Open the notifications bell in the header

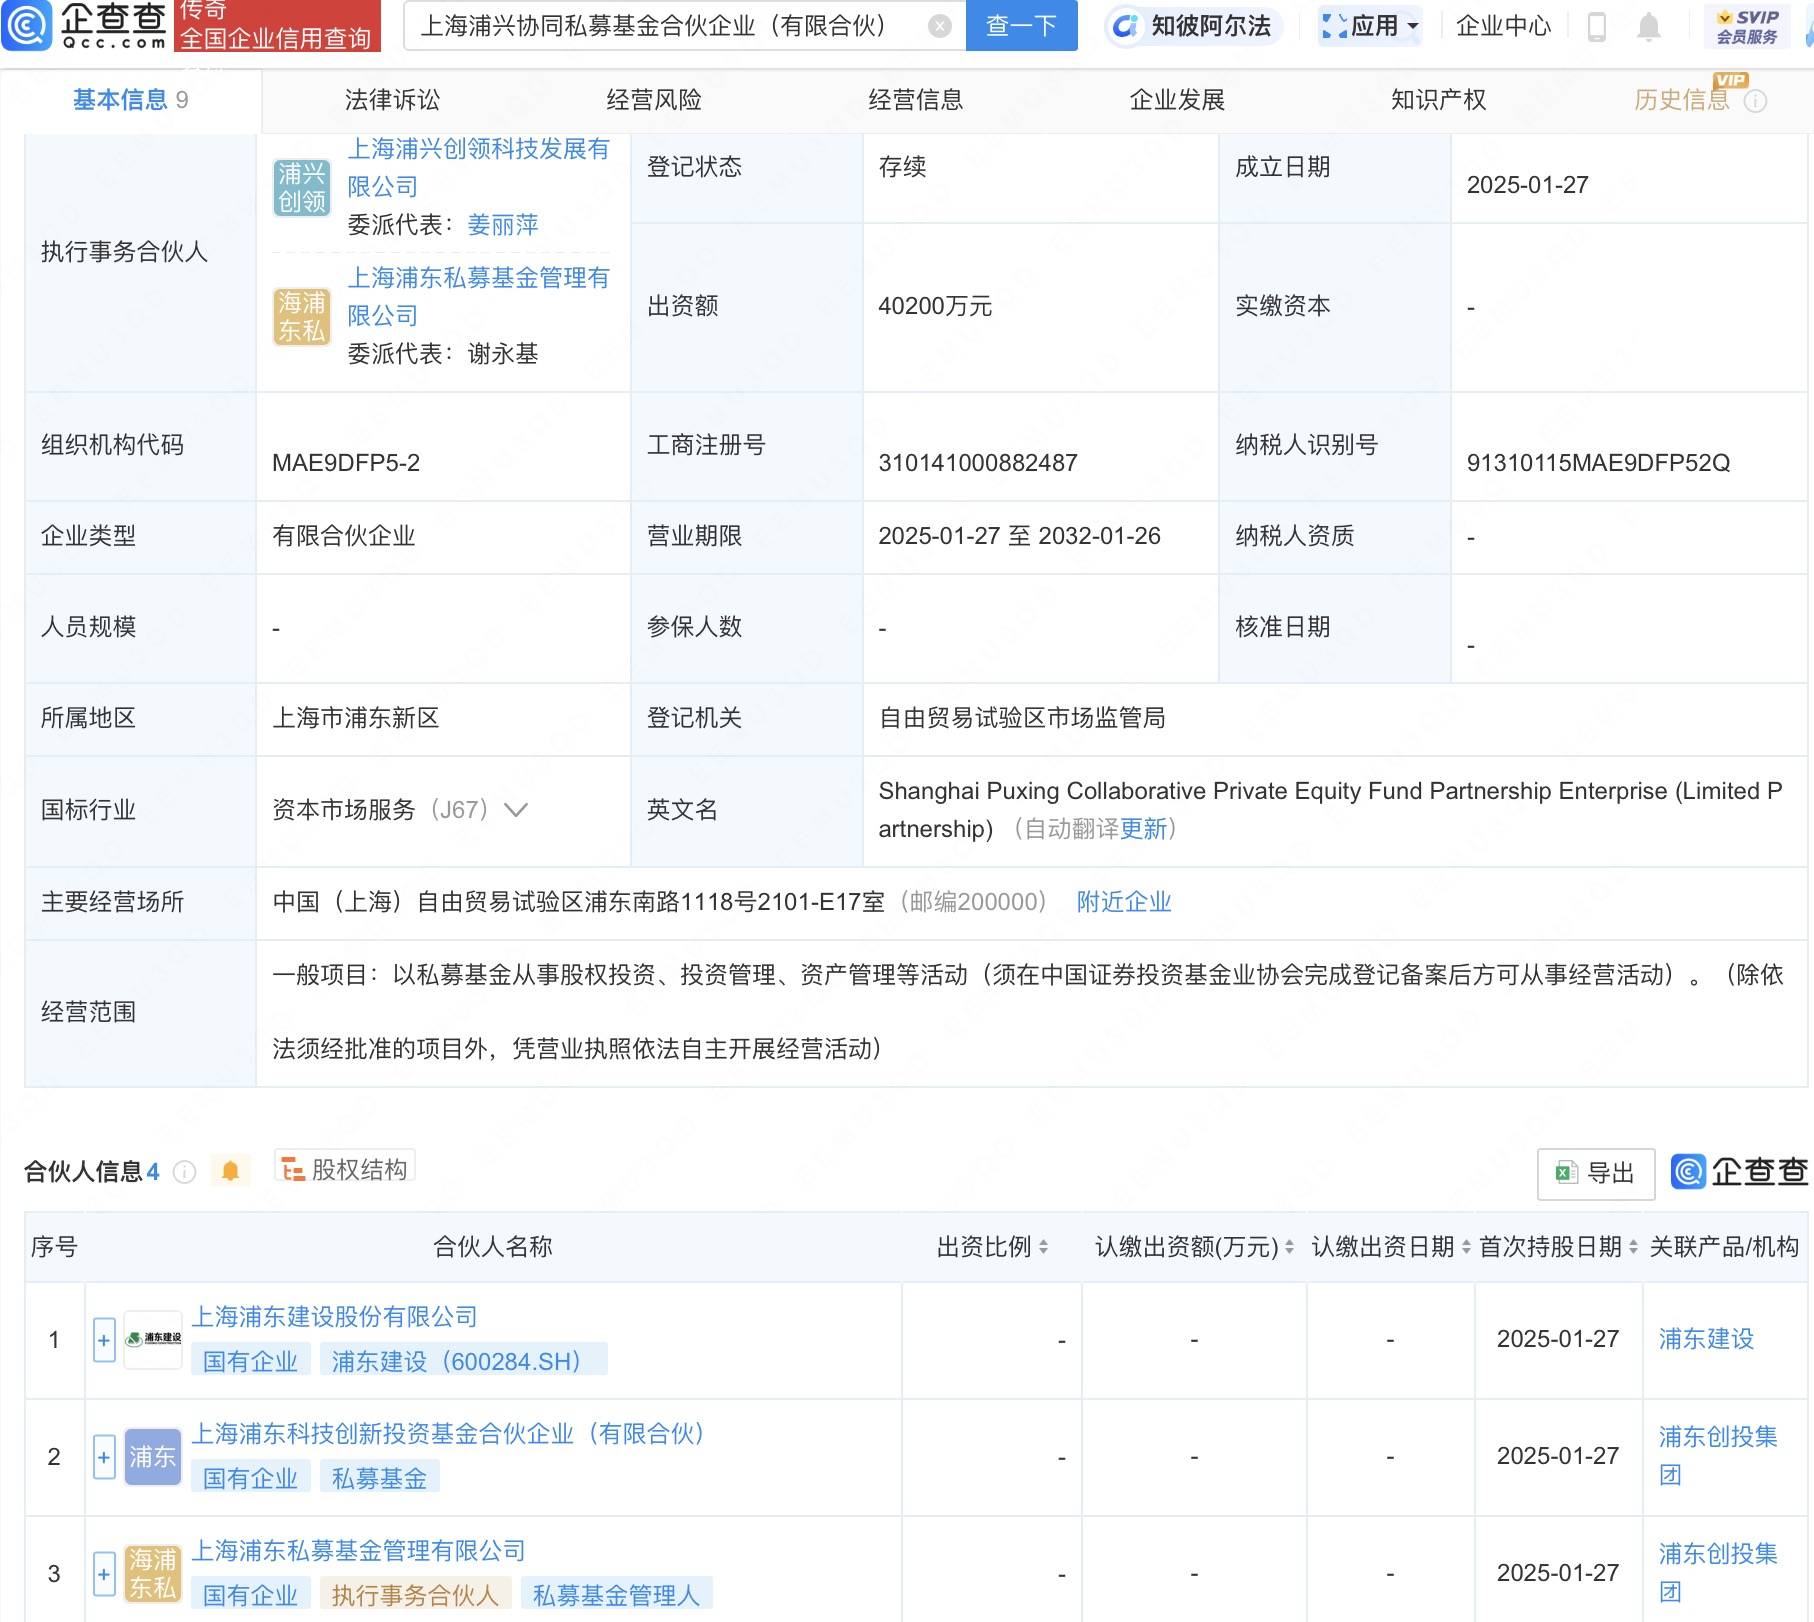pyautogui.click(x=1649, y=26)
